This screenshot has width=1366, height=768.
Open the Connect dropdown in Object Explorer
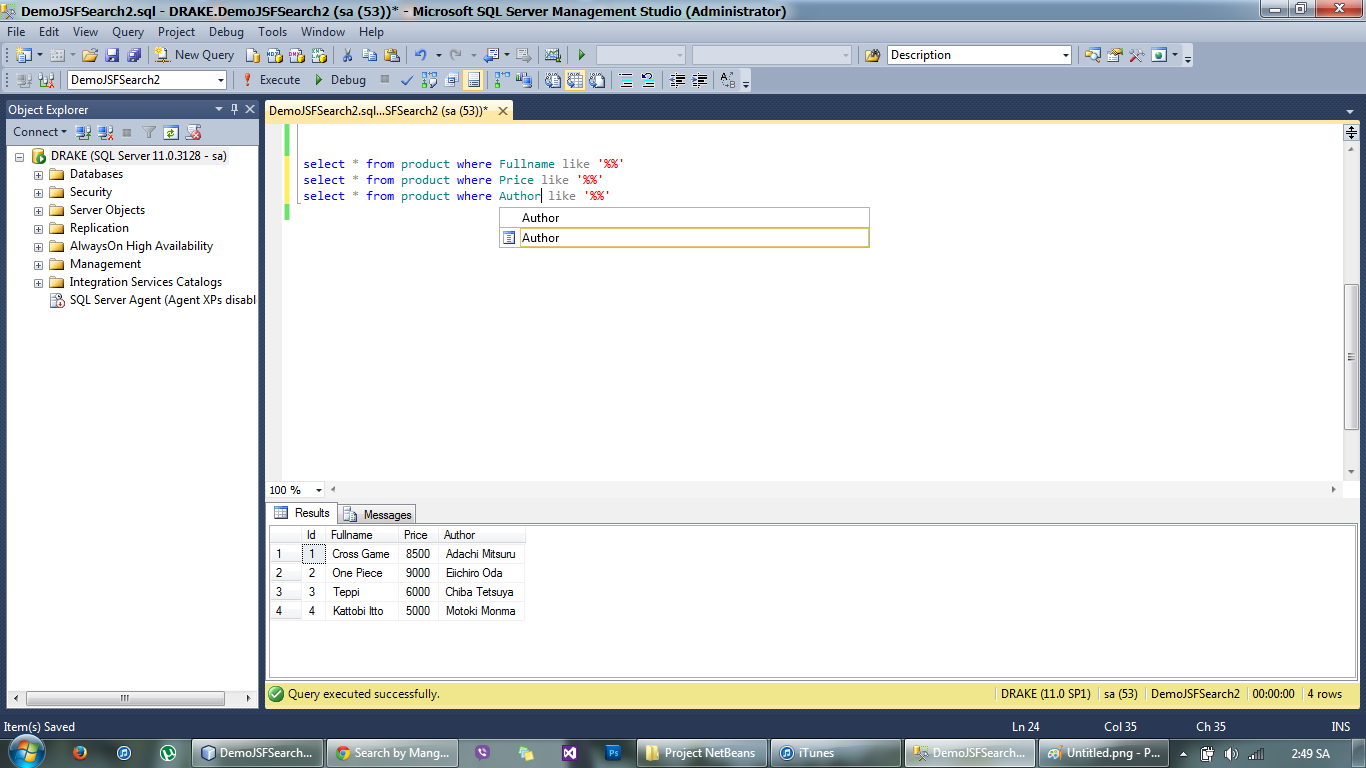[x=40, y=132]
